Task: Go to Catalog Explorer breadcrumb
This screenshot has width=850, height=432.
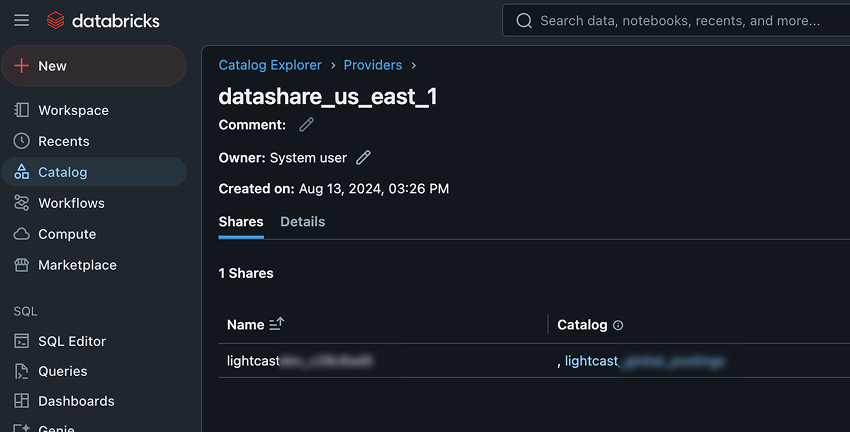Action: [270, 65]
